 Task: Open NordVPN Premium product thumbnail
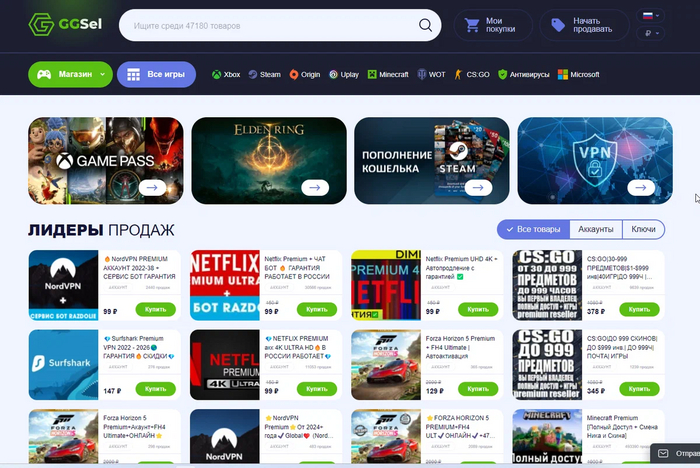[x=63, y=285]
